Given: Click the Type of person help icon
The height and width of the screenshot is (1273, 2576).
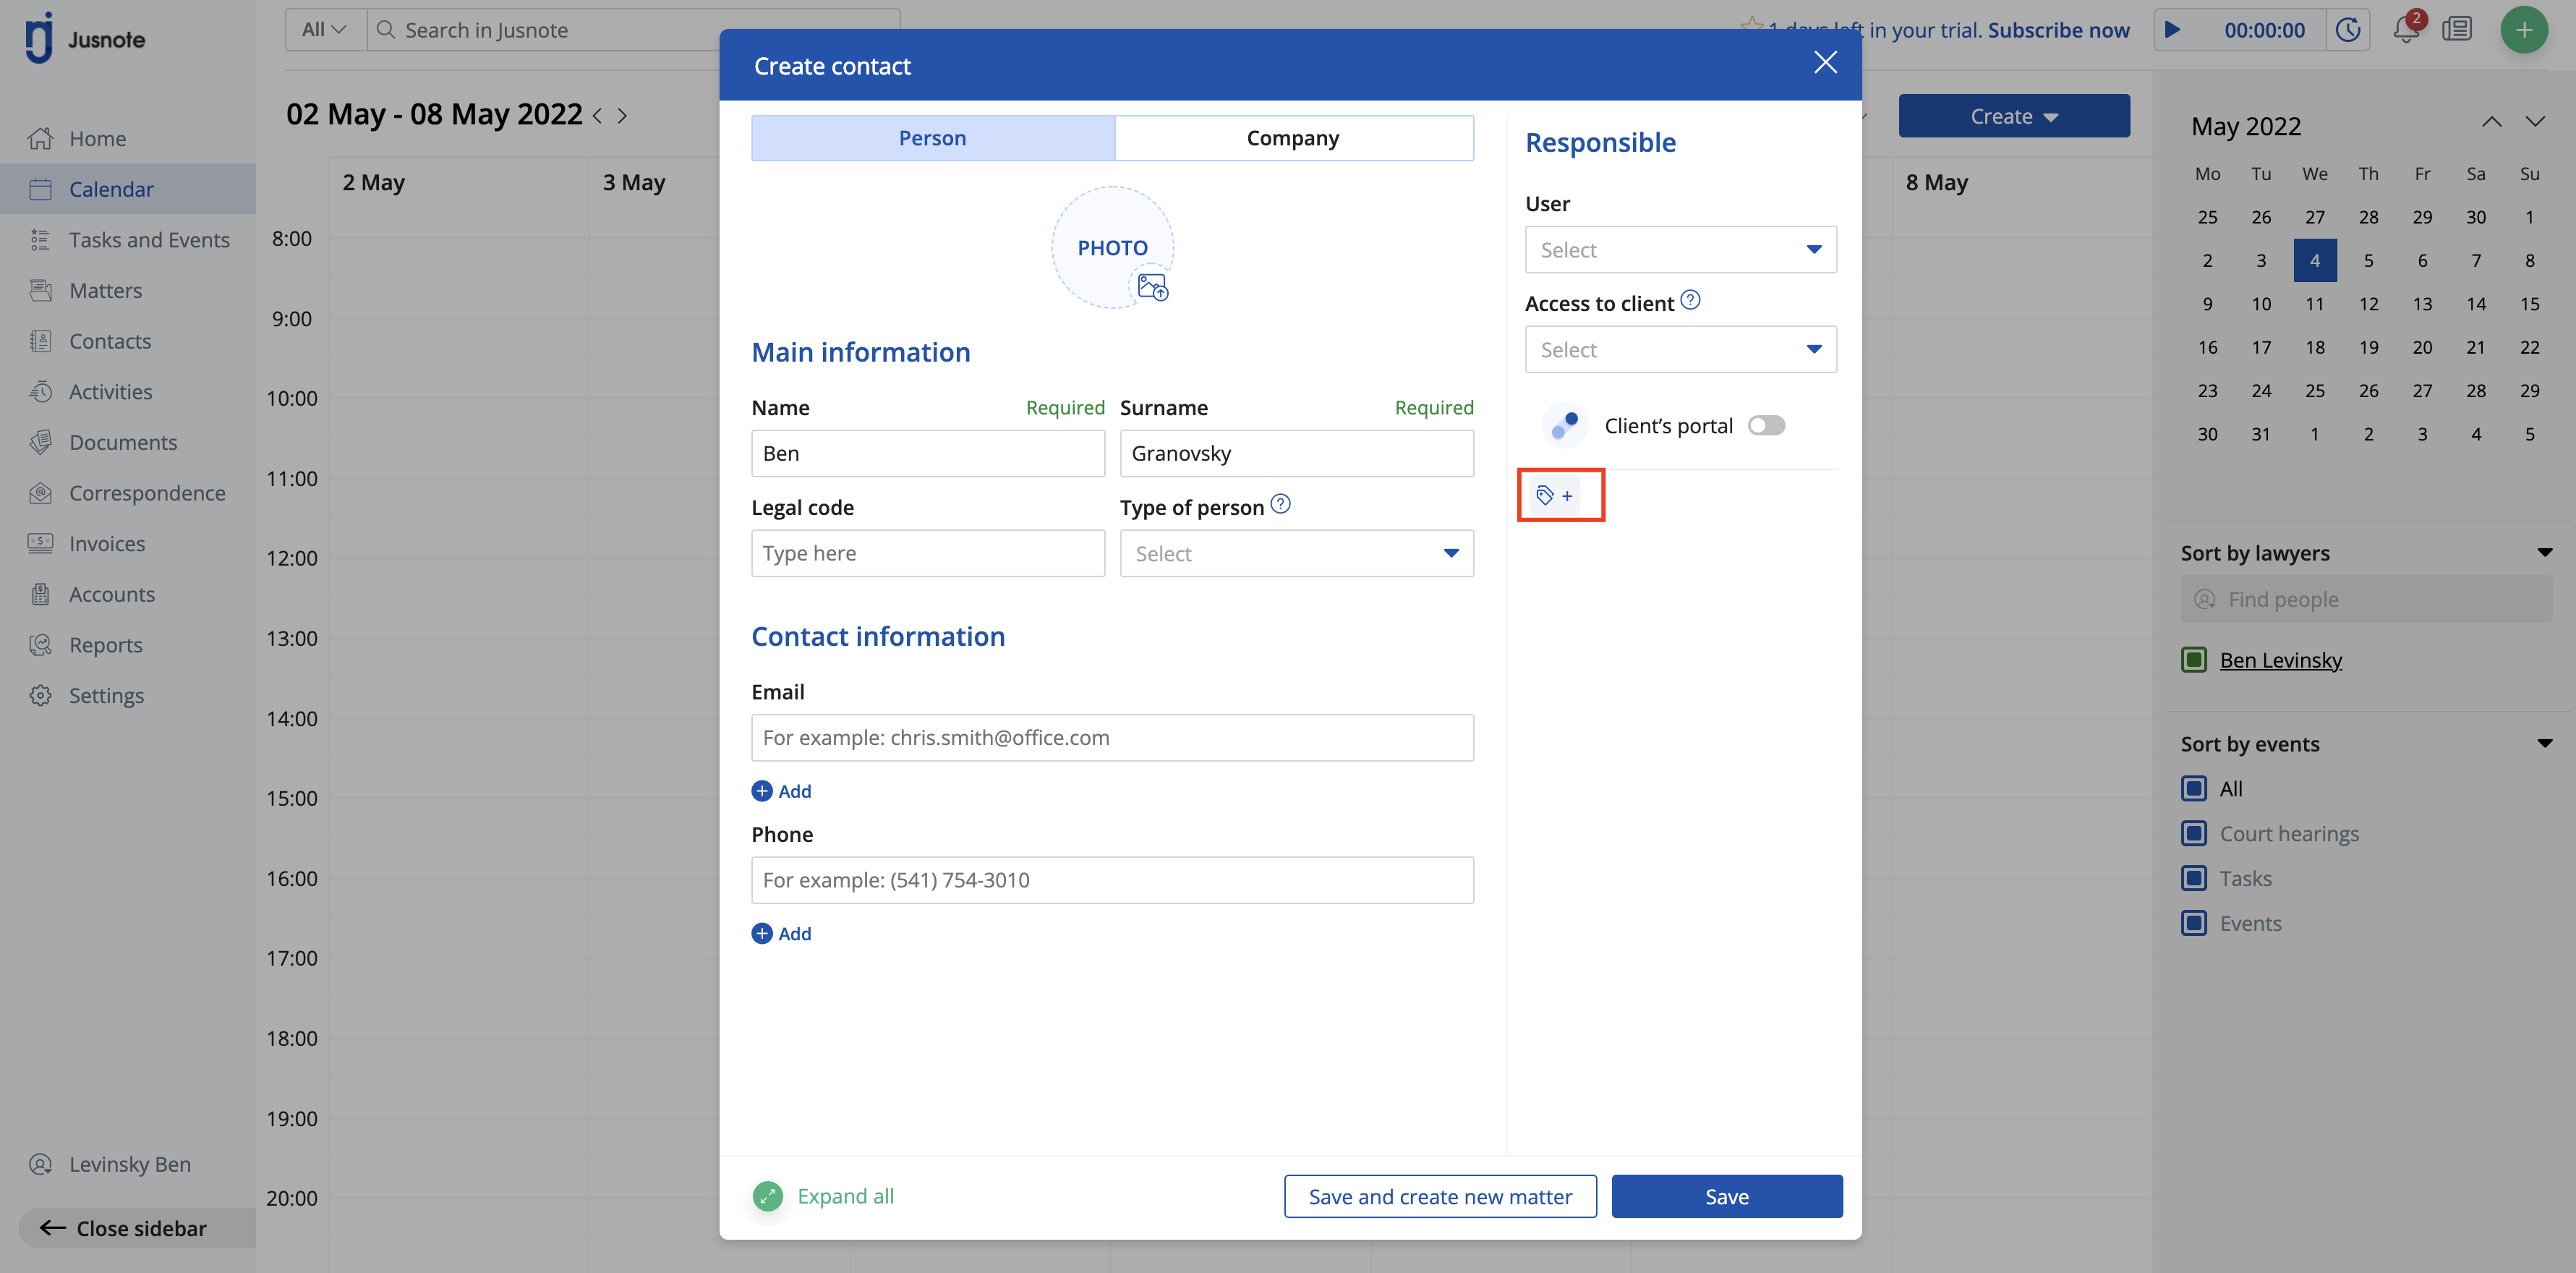Looking at the screenshot, I should (1280, 504).
